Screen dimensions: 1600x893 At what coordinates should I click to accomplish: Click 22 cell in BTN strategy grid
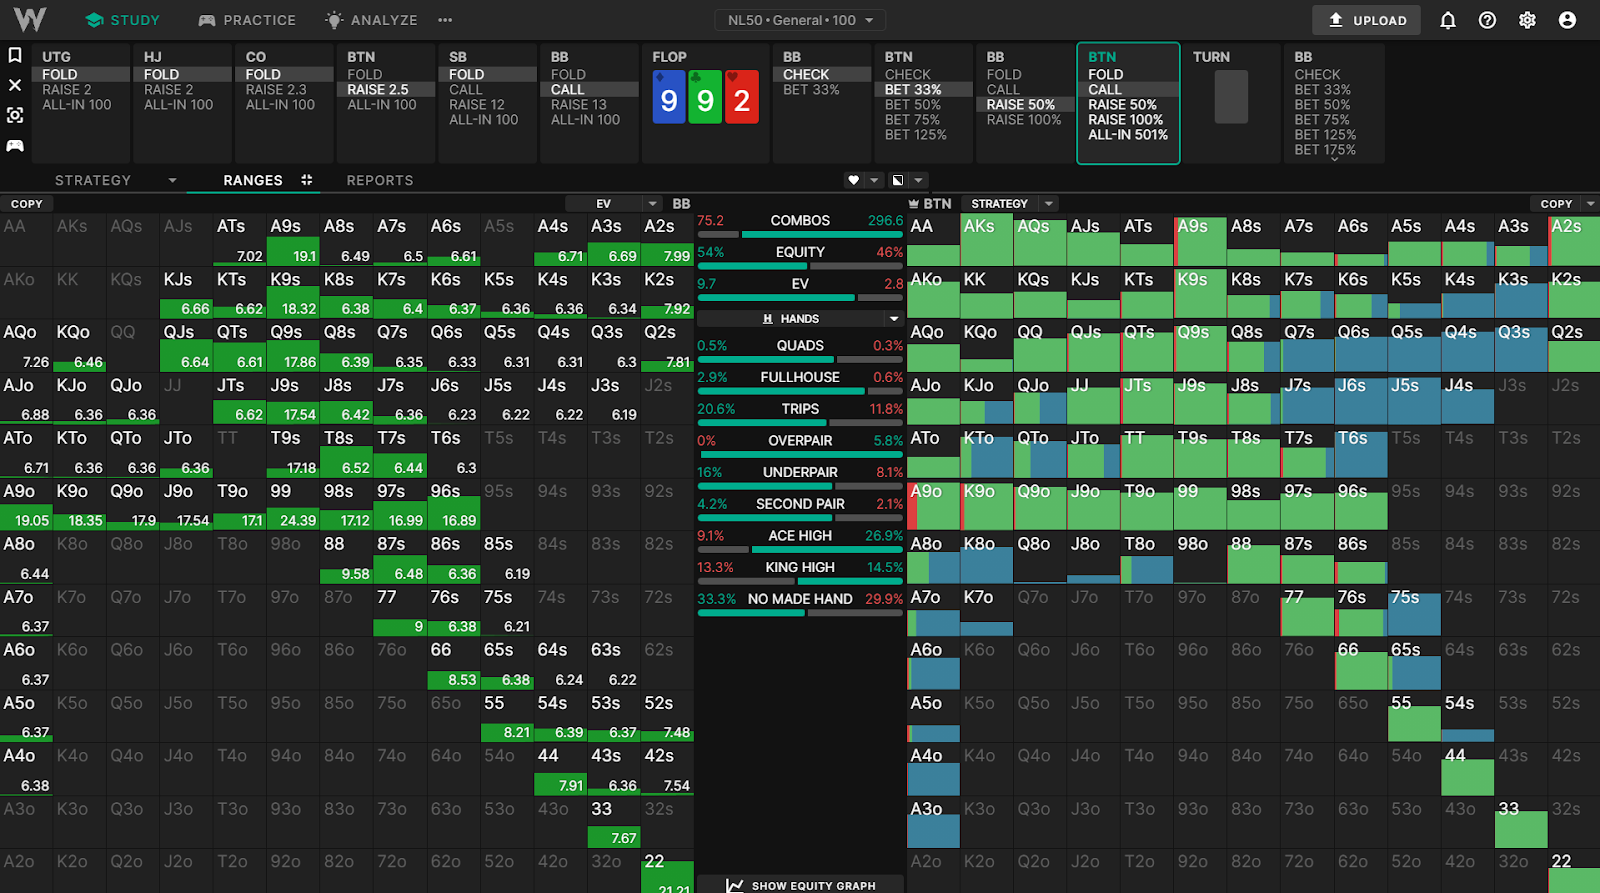point(1574,871)
